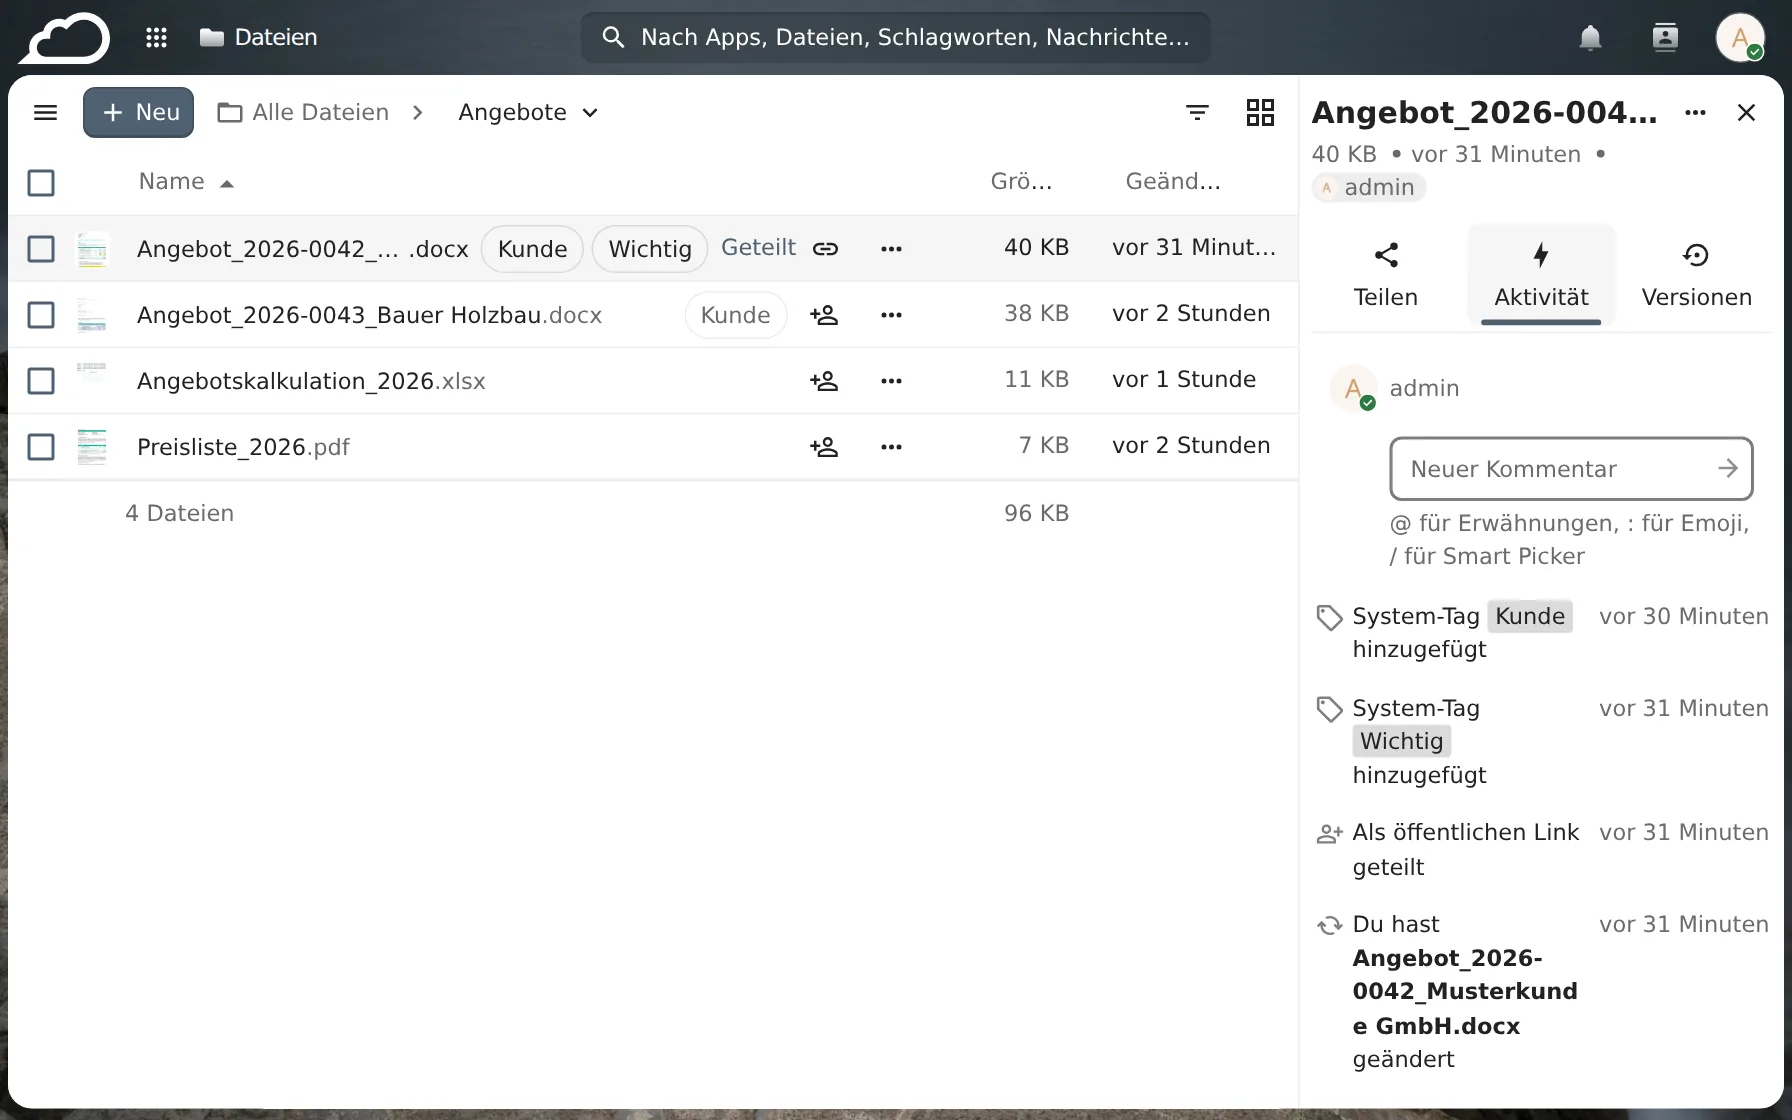Open sidebar three-dot actions menu
The image size is (1792, 1120).
click(x=1695, y=112)
